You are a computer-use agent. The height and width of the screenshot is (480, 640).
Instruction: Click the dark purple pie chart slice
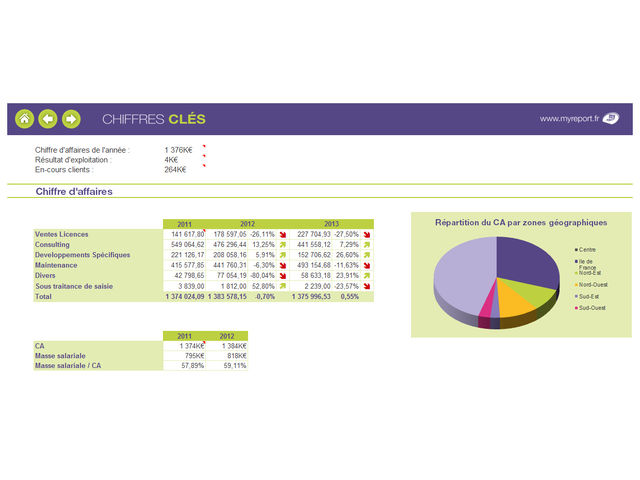click(x=527, y=261)
